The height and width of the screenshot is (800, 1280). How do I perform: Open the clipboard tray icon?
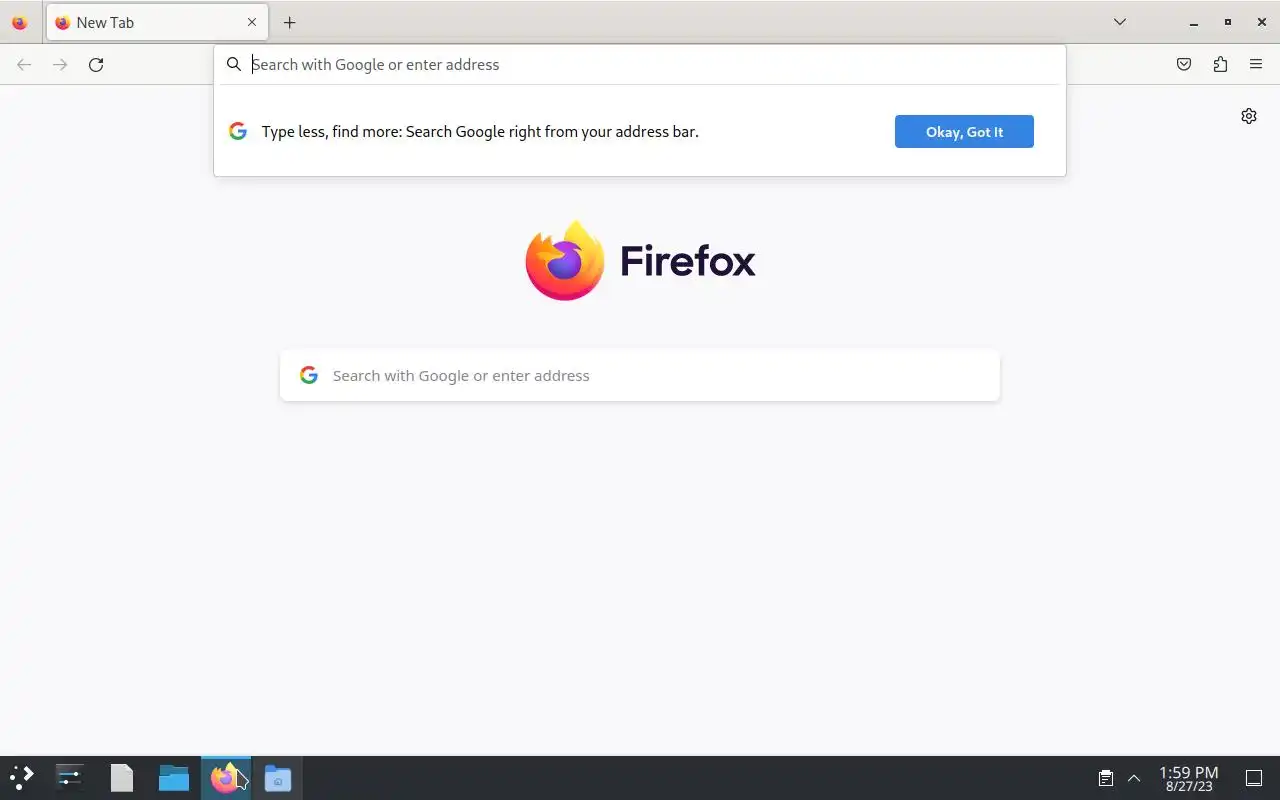pos(1106,778)
